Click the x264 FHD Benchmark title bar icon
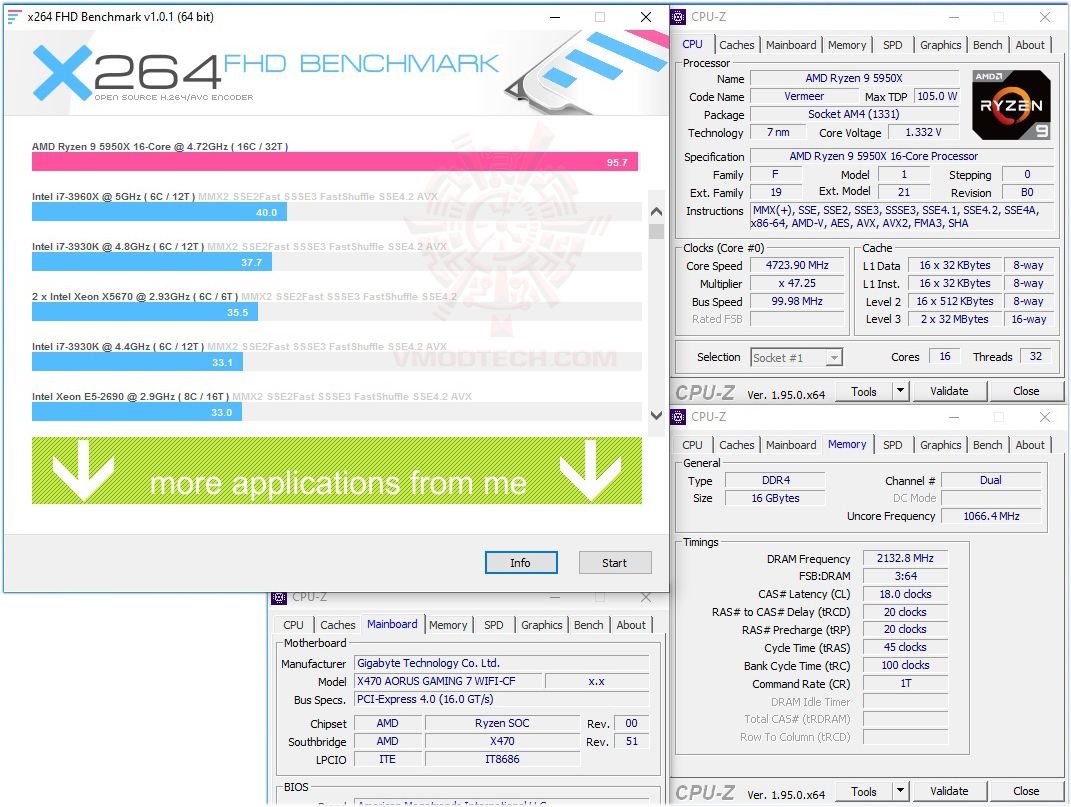Screen dimensions: 1071x807 point(14,16)
